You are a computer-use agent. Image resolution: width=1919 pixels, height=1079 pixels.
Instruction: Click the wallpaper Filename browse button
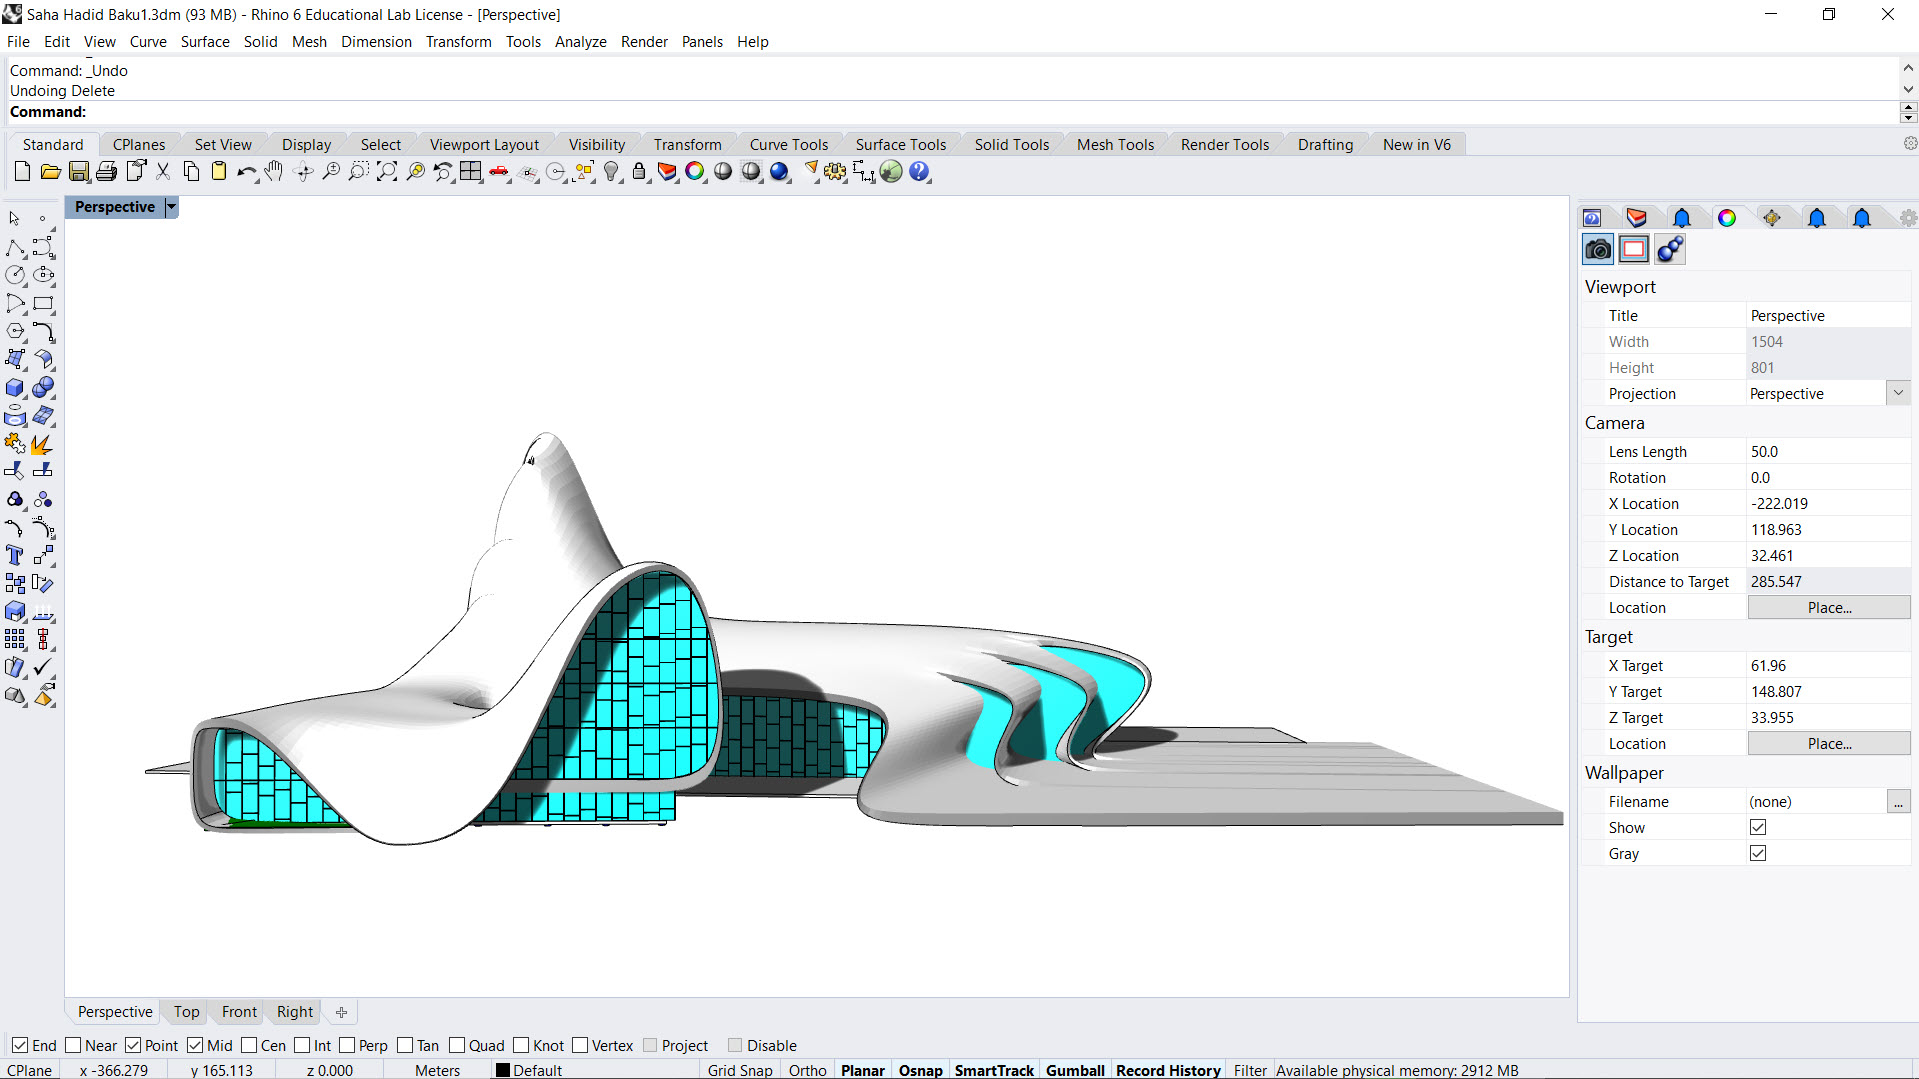1898,801
